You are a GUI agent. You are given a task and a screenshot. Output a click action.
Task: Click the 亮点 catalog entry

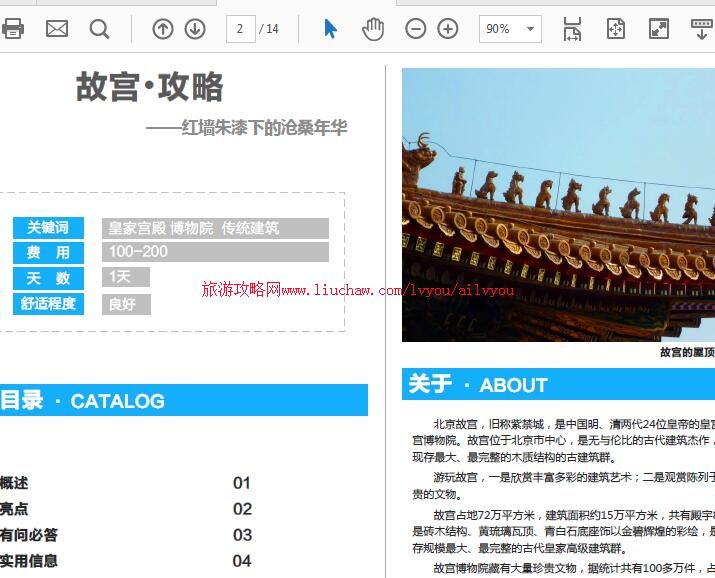(x=15, y=509)
